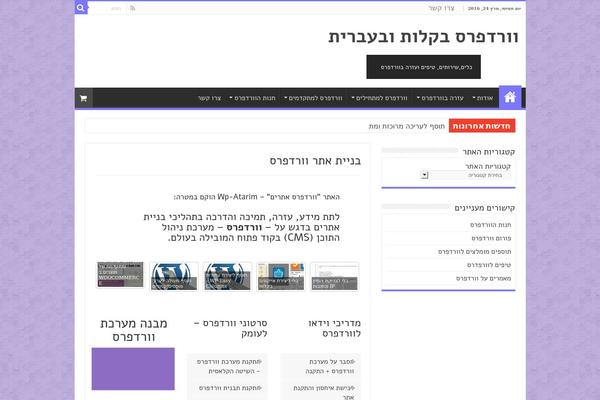Image resolution: width=600 pixels, height=400 pixels.
Task: Open sidebar link 'מאמרים על וורדפרס'
Action: 484,278
